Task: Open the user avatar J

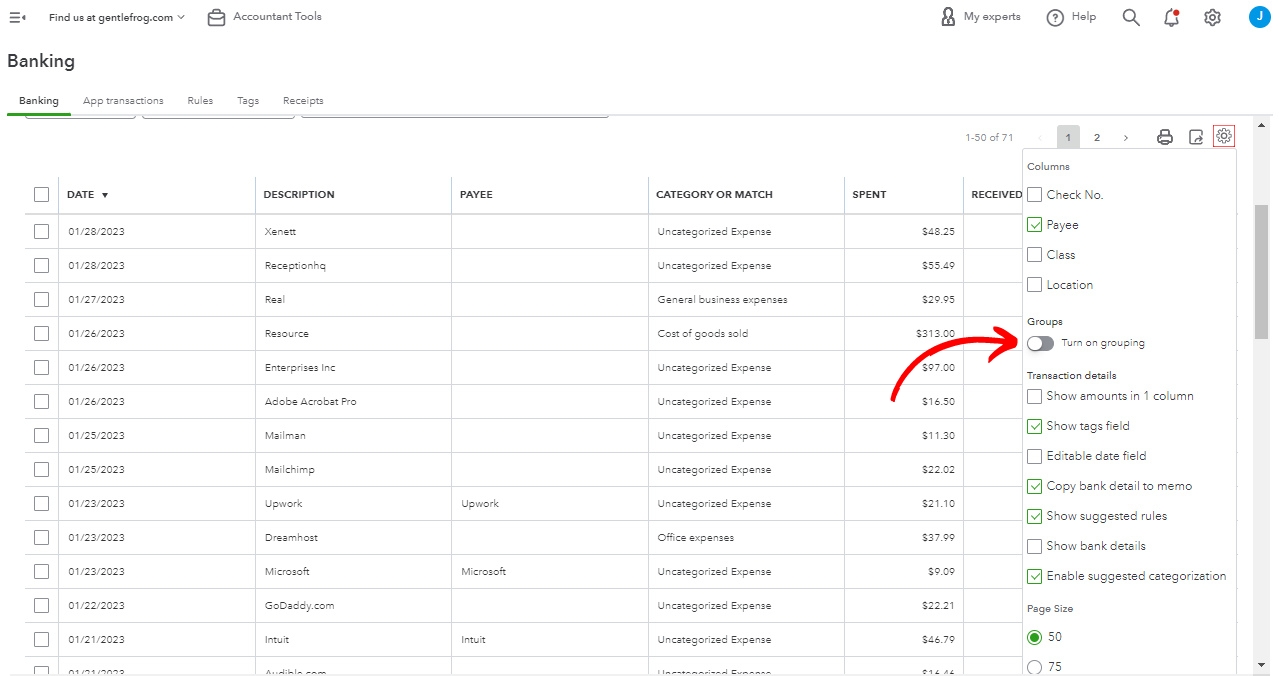Action: 1259,17
